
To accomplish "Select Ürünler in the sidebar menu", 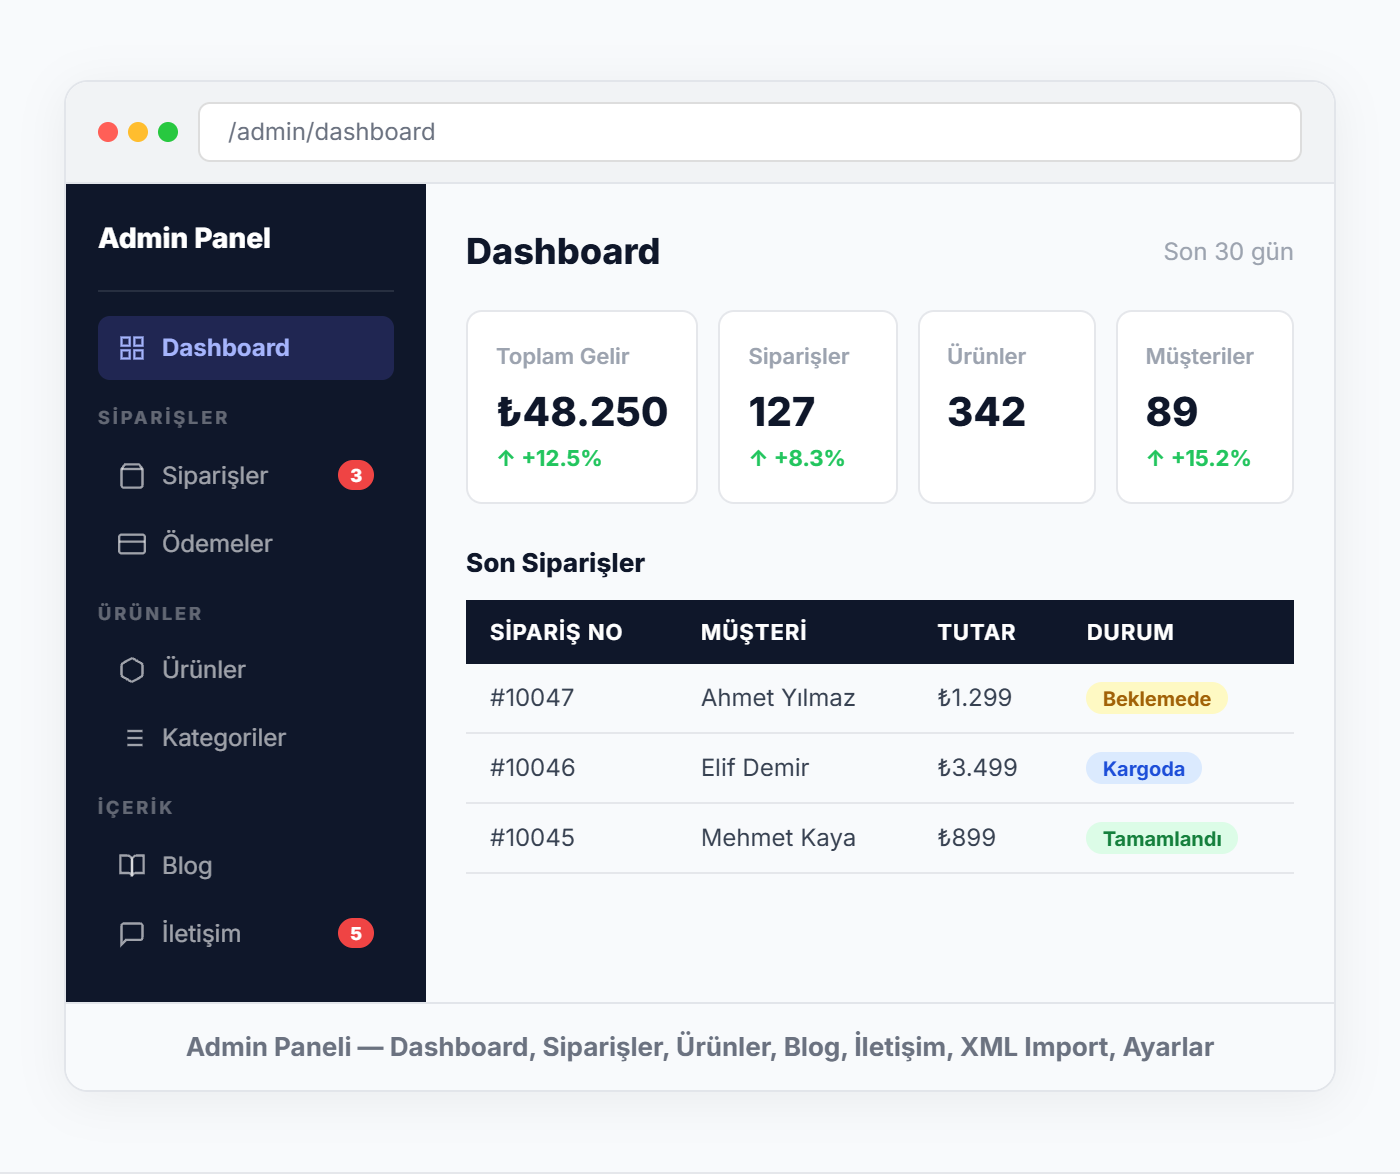I will pyautogui.click(x=246, y=670).
